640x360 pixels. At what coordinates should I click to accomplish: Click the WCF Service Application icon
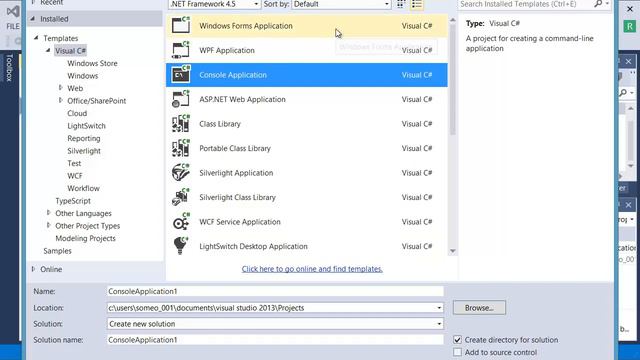pyautogui.click(x=181, y=222)
